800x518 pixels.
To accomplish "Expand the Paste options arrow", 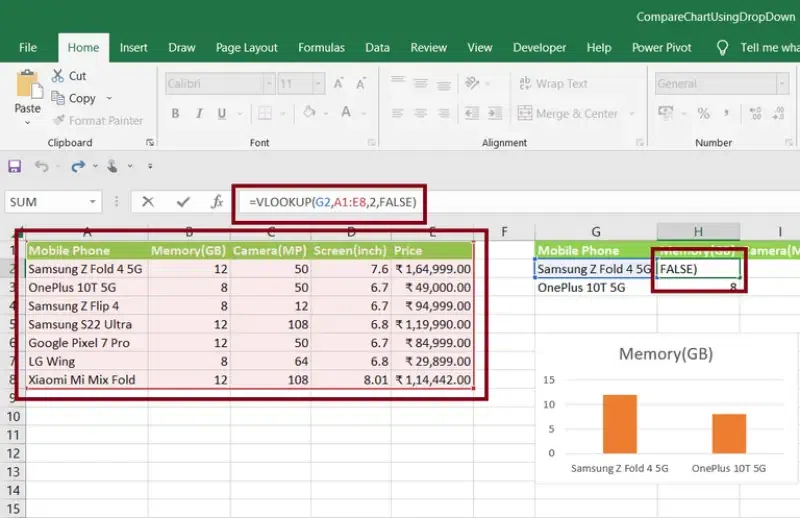I will click(x=27, y=123).
